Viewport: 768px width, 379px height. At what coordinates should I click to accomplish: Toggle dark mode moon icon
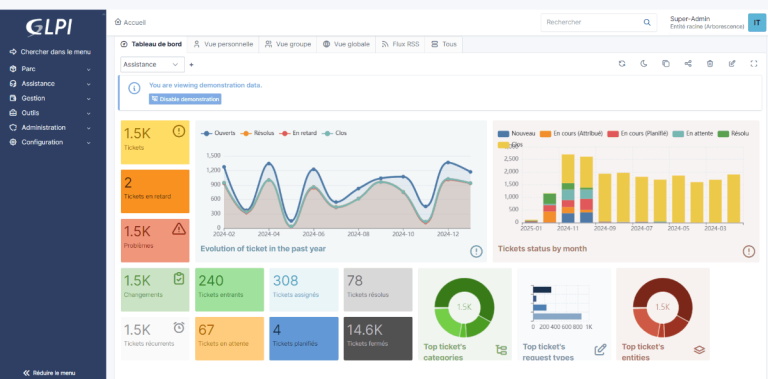pyautogui.click(x=644, y=64)
